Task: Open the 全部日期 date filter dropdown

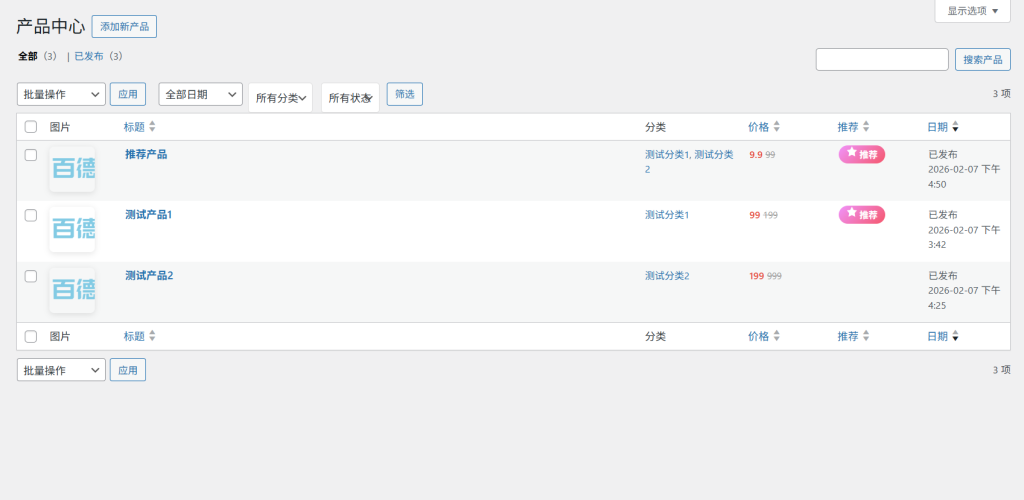Action: point(201,94)
